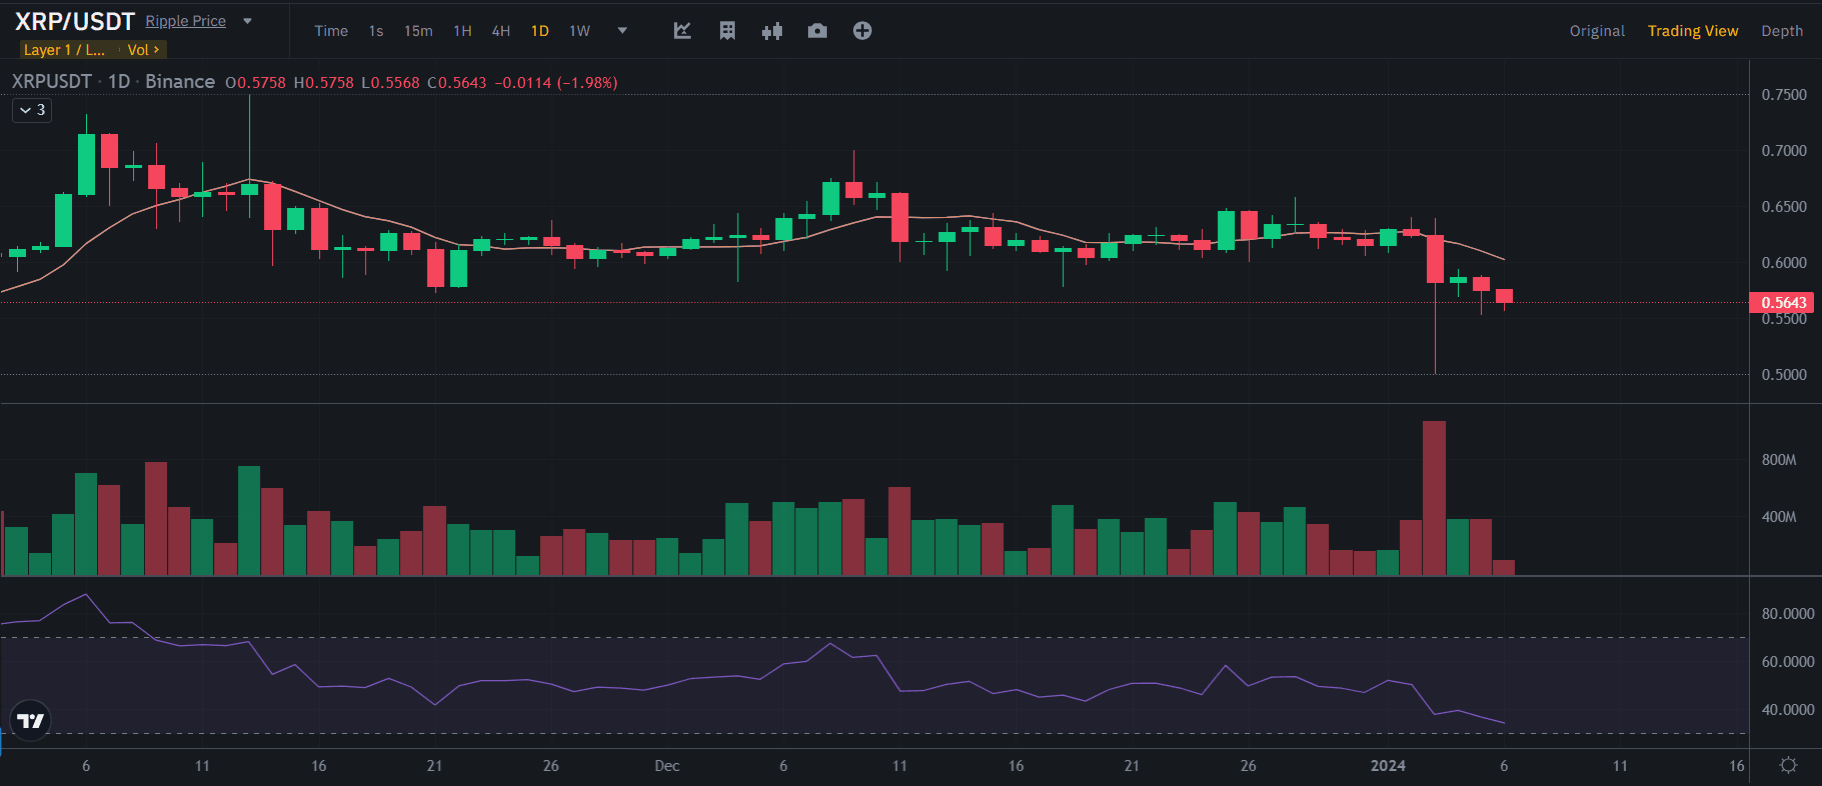The width and height of the screenshot is (1822, 786).
Task: Collapse the indicators legend showing 3
Action: point(32,110)
